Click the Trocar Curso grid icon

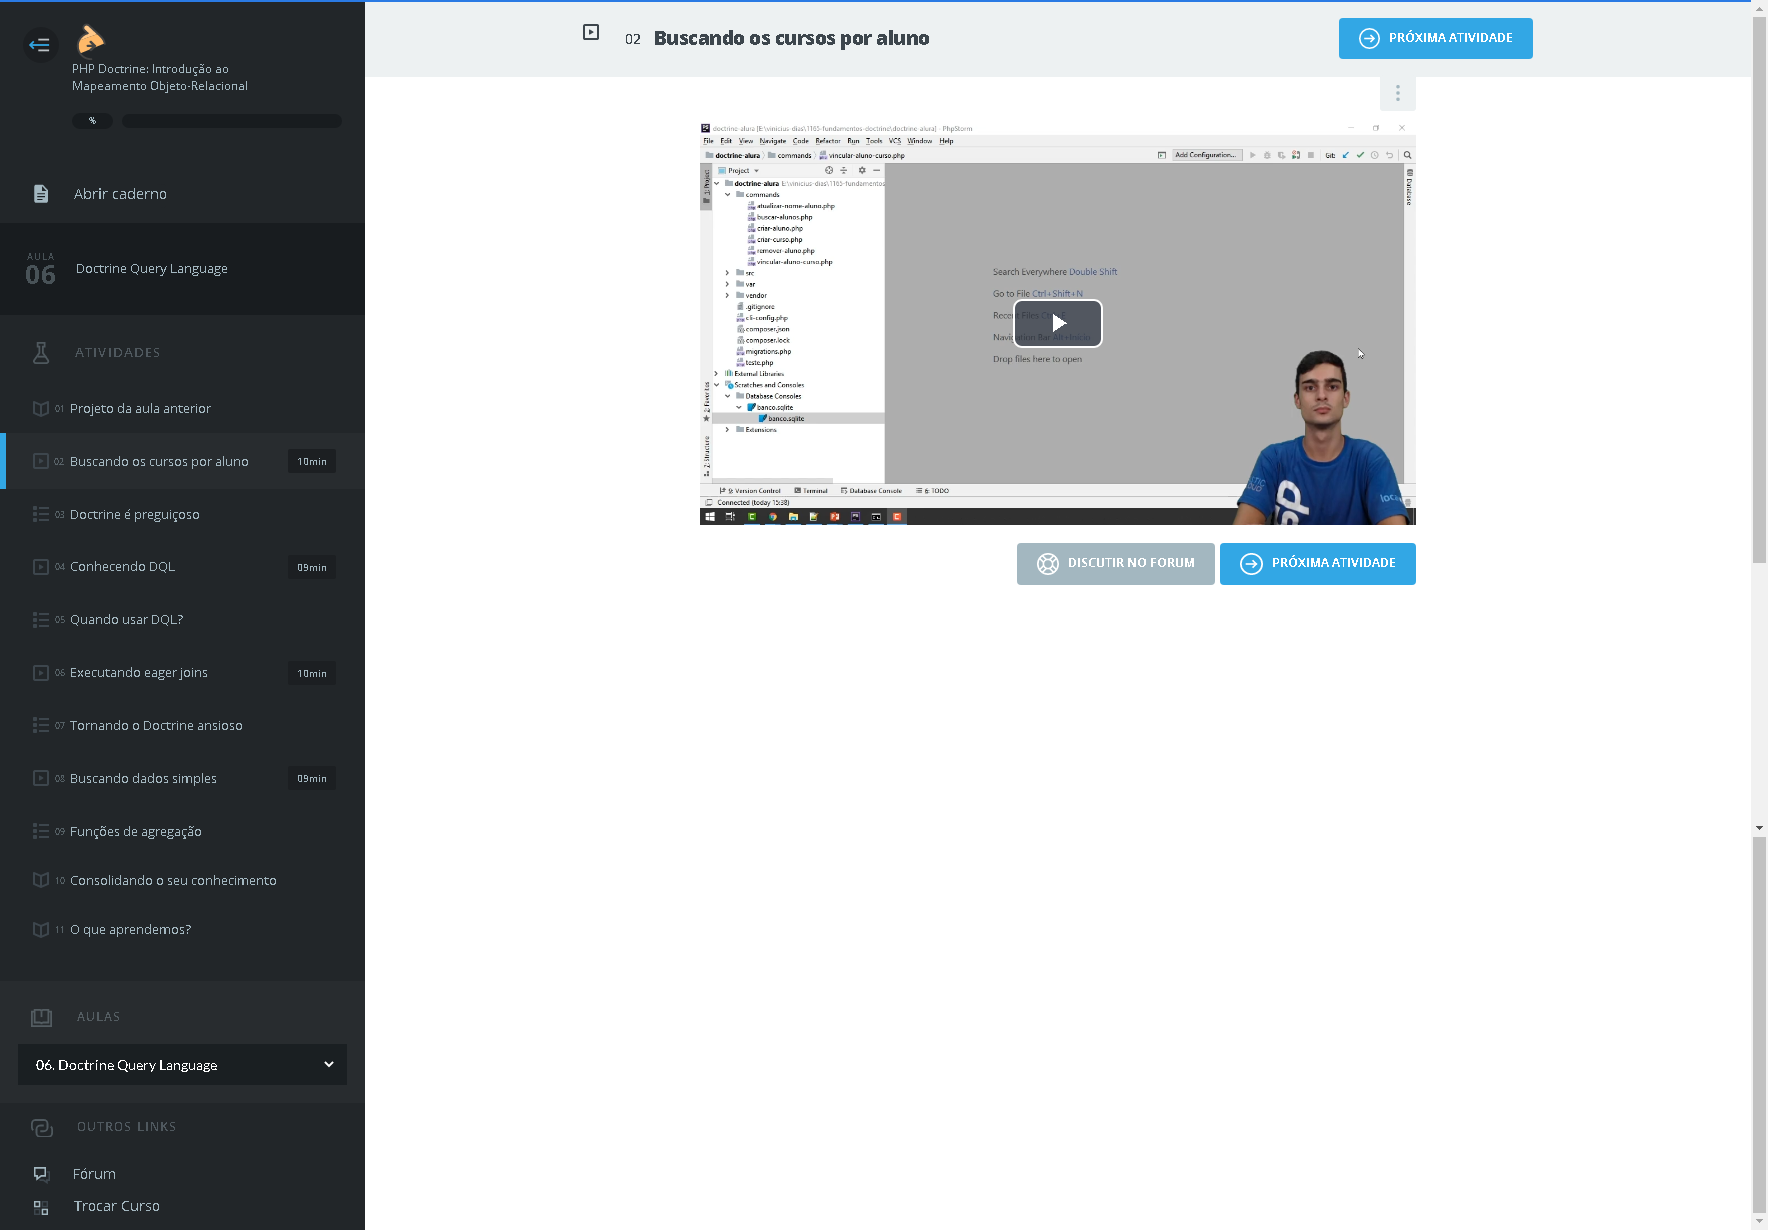coord(41,1207)
